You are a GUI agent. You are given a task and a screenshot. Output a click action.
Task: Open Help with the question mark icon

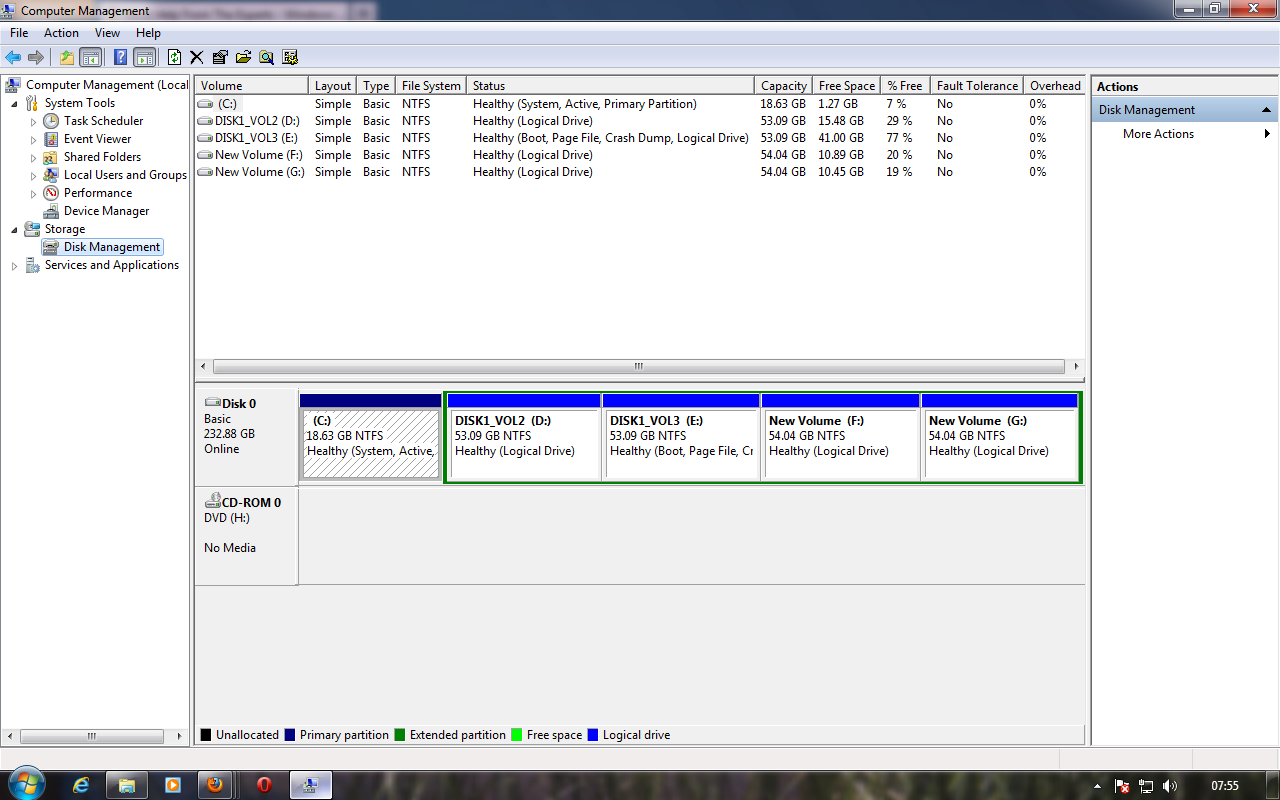point(120,58)
